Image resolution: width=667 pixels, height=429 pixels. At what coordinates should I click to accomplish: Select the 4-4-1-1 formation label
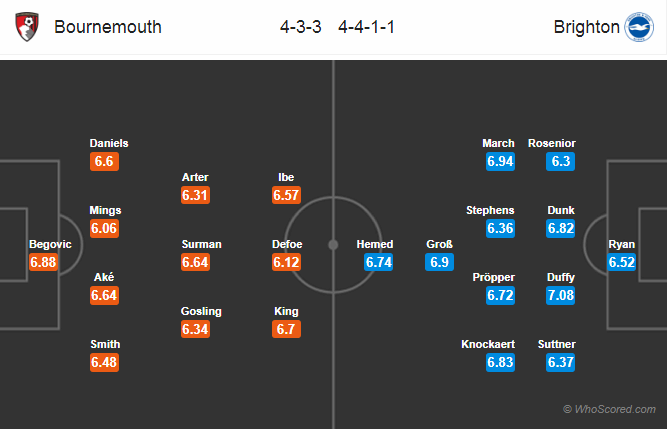366,27
